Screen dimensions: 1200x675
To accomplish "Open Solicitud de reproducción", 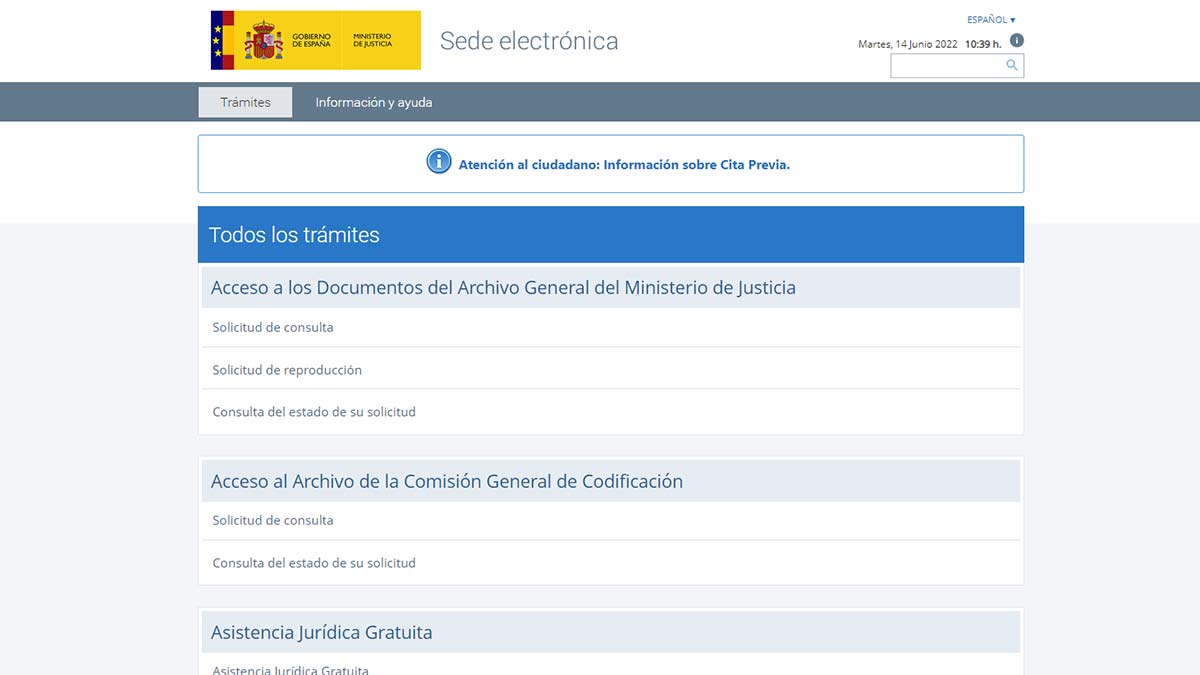I will 286,369.
